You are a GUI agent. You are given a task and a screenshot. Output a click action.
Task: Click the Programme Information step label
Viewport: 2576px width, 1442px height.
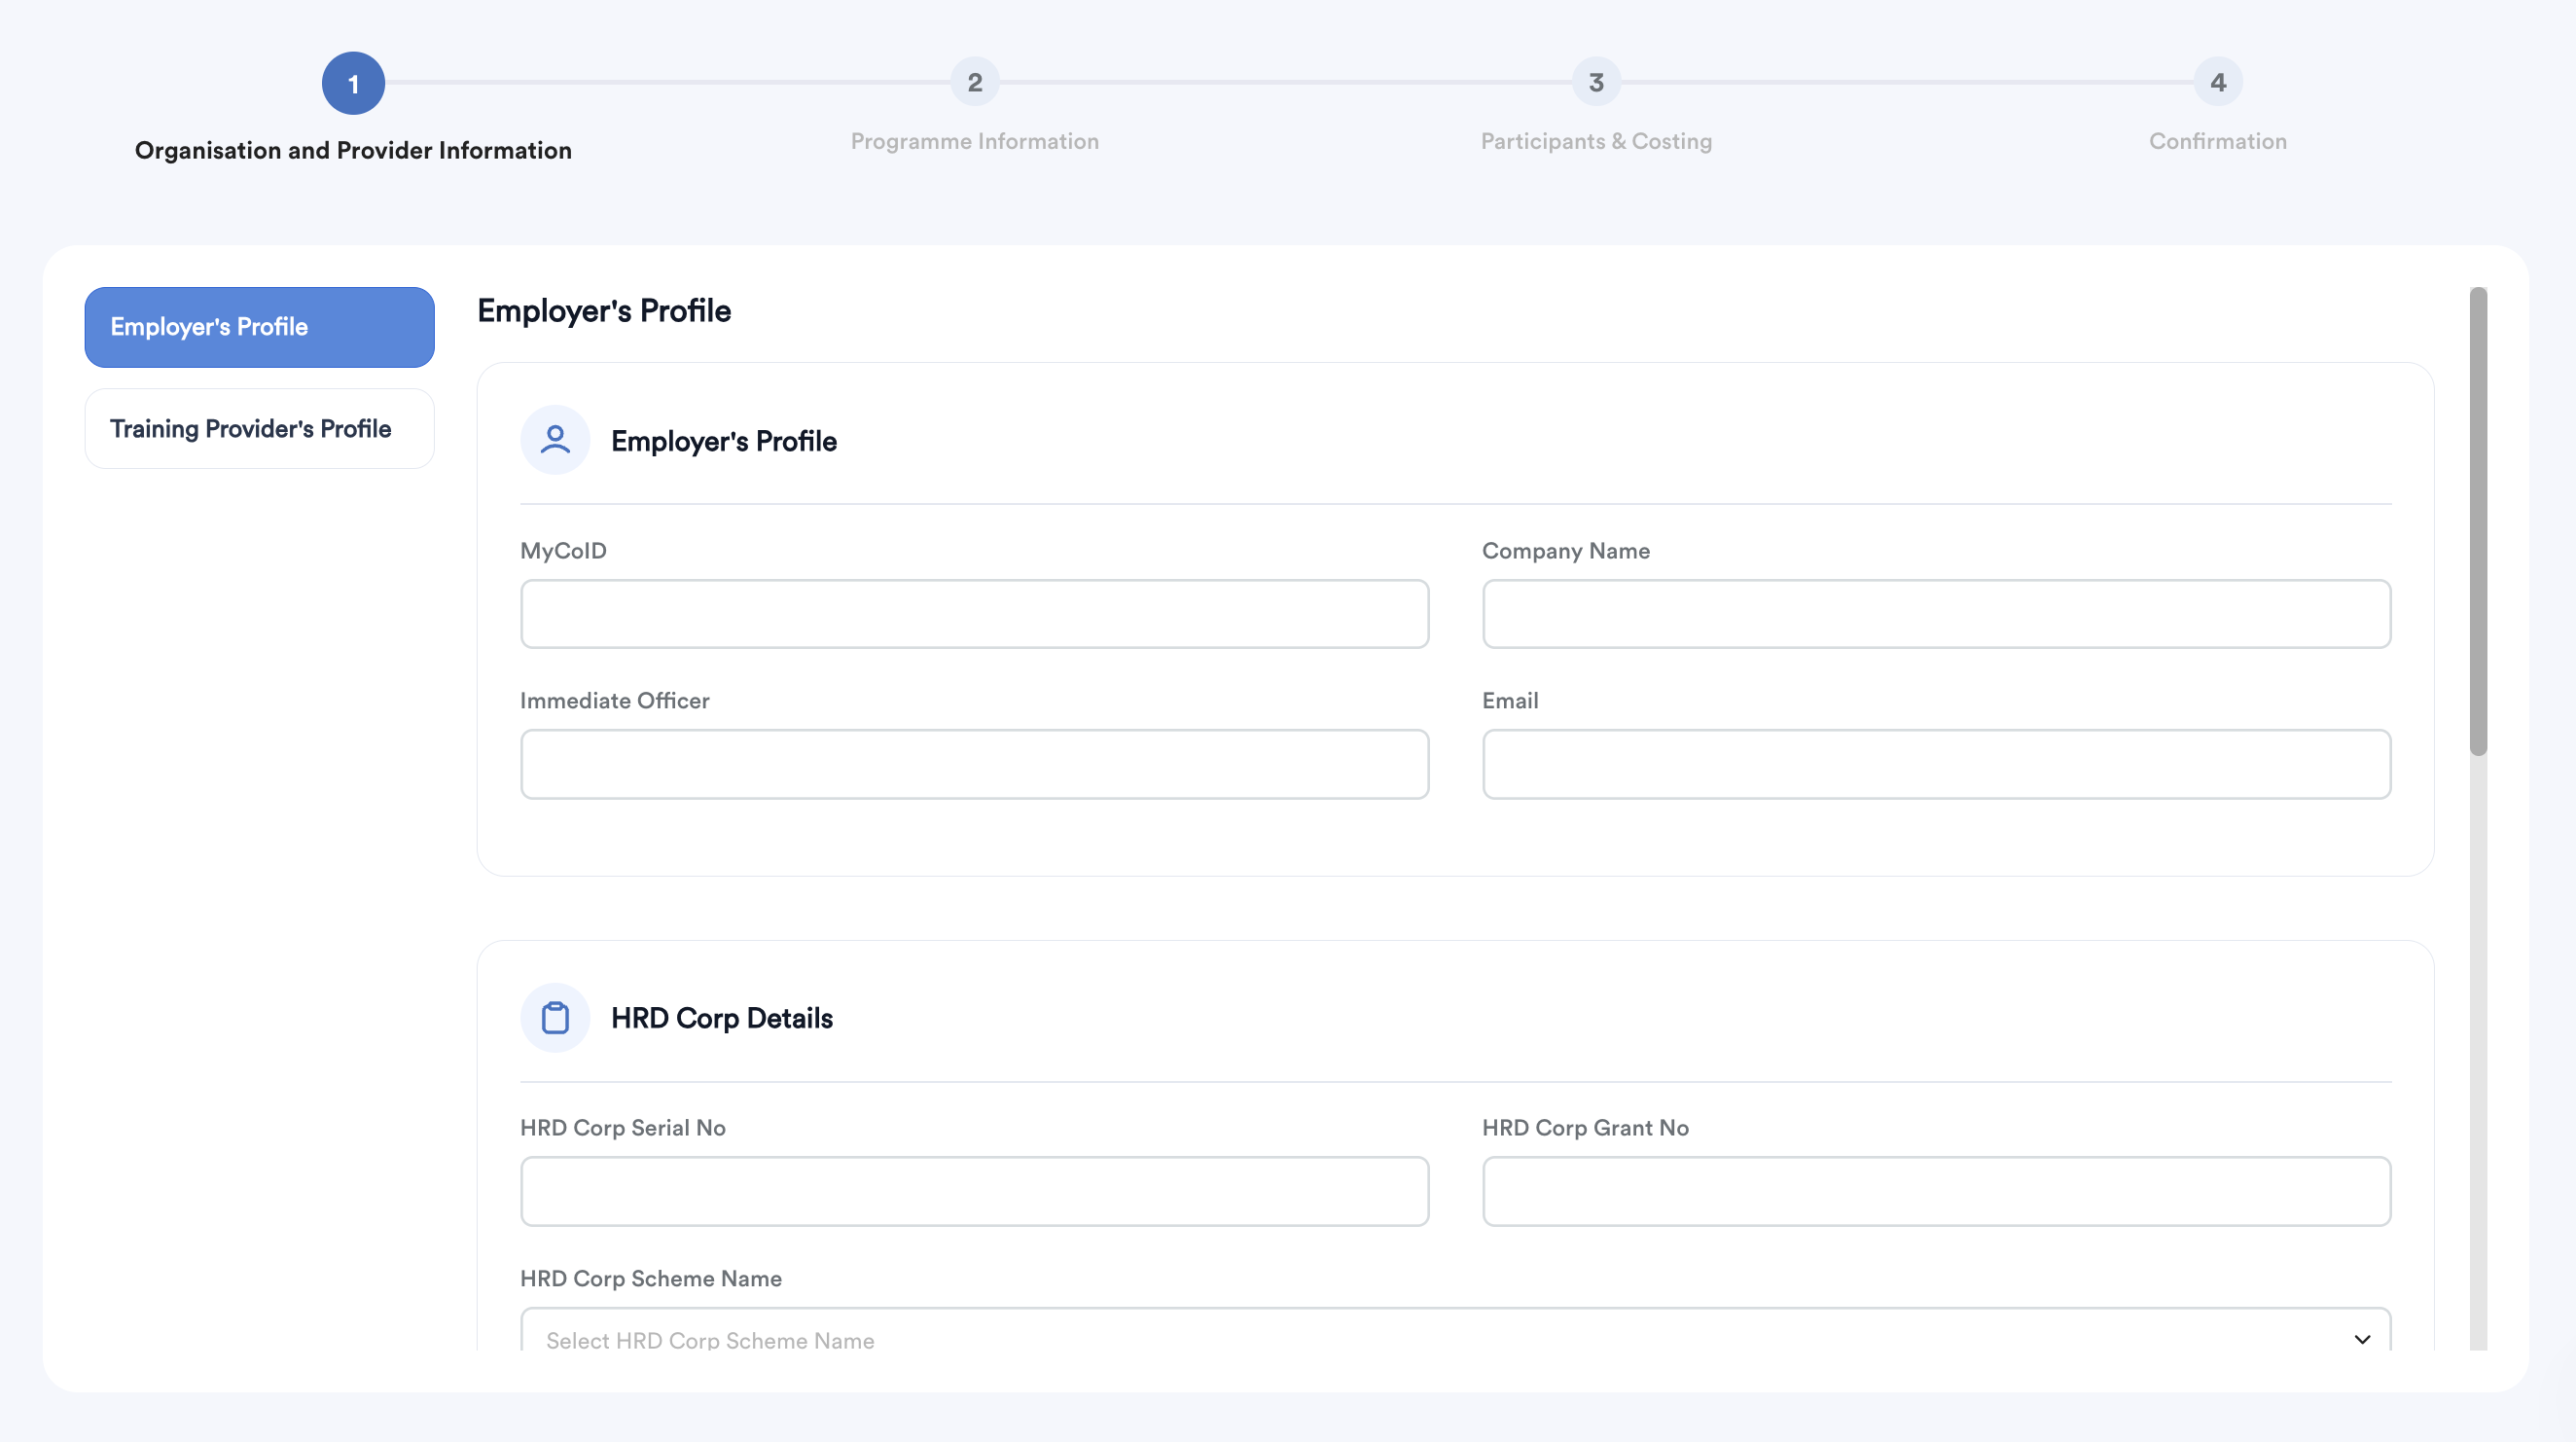(x=974, y=141)
